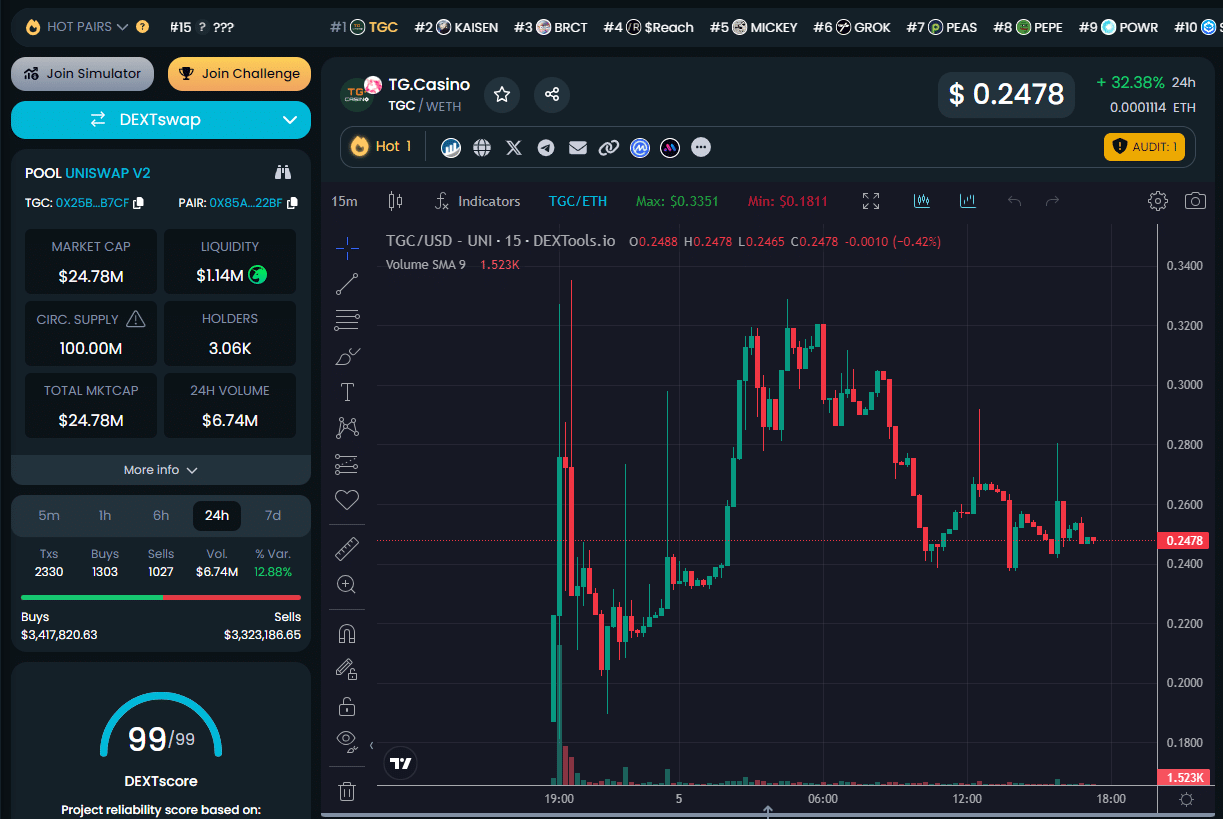
Task: Toggle the blue candlestick trades chart icon
Action: click(922, 201)
